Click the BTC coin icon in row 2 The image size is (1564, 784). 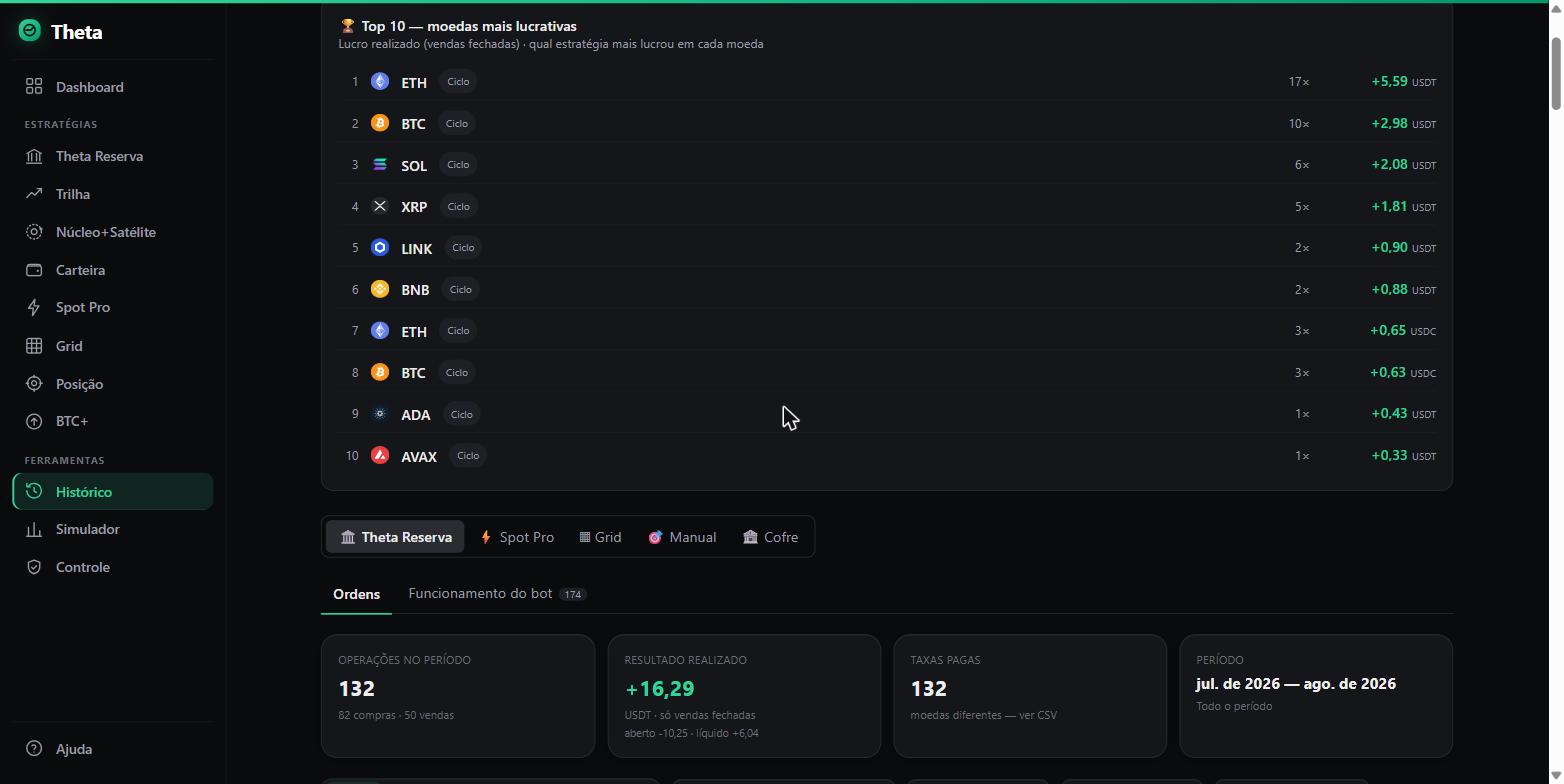click(380, 123)
